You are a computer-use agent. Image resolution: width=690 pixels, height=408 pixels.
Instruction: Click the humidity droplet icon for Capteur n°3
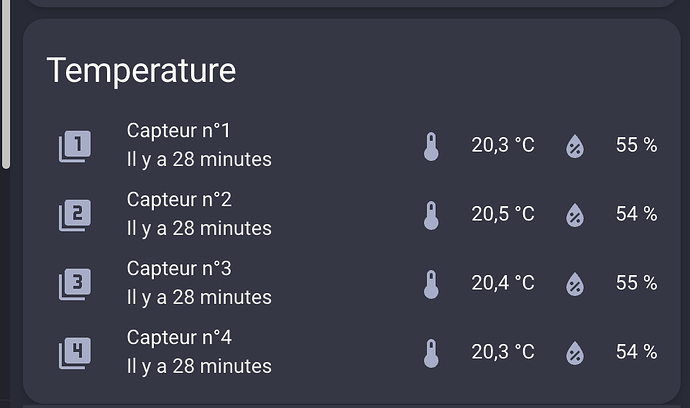click(575, 283)
